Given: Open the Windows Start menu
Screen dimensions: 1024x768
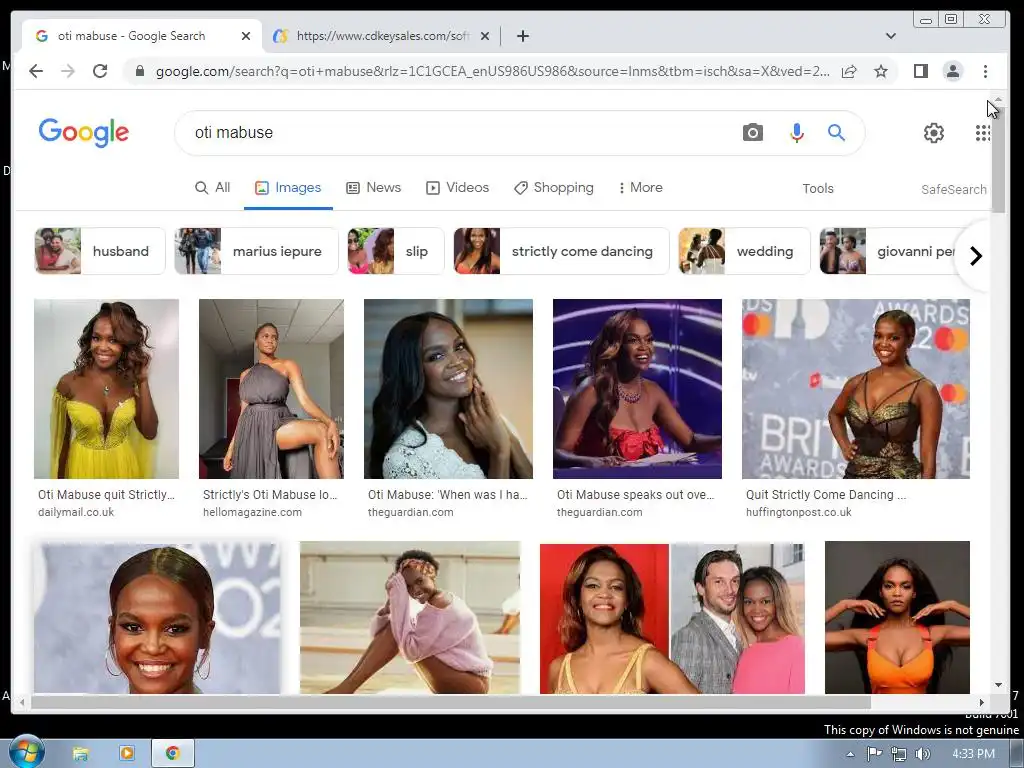Looking at the screenshot, I should 26,752.
